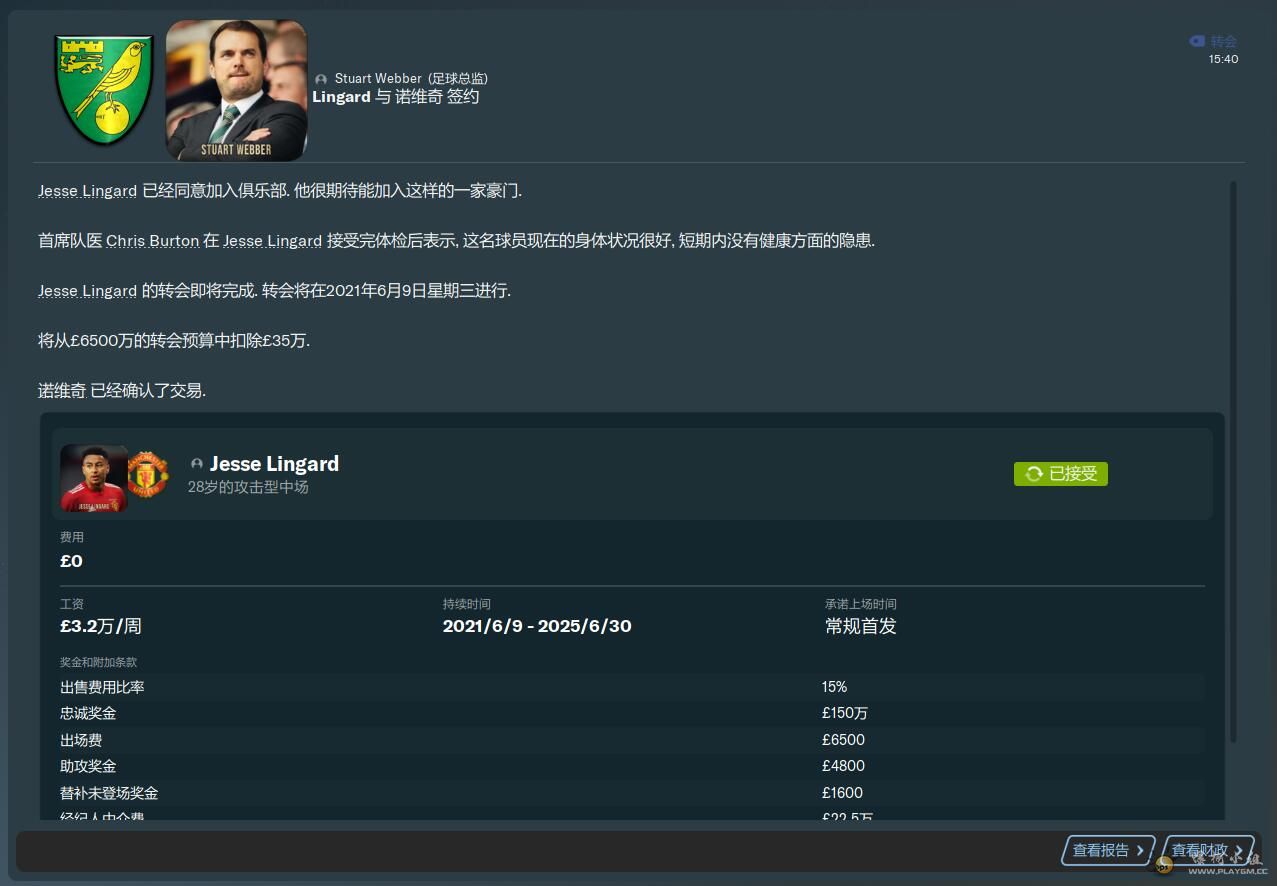The width and height of the screenshot is (1277, 886).
Task: Select the 忠诚奖金 row
Action: [x=632, y=713]
